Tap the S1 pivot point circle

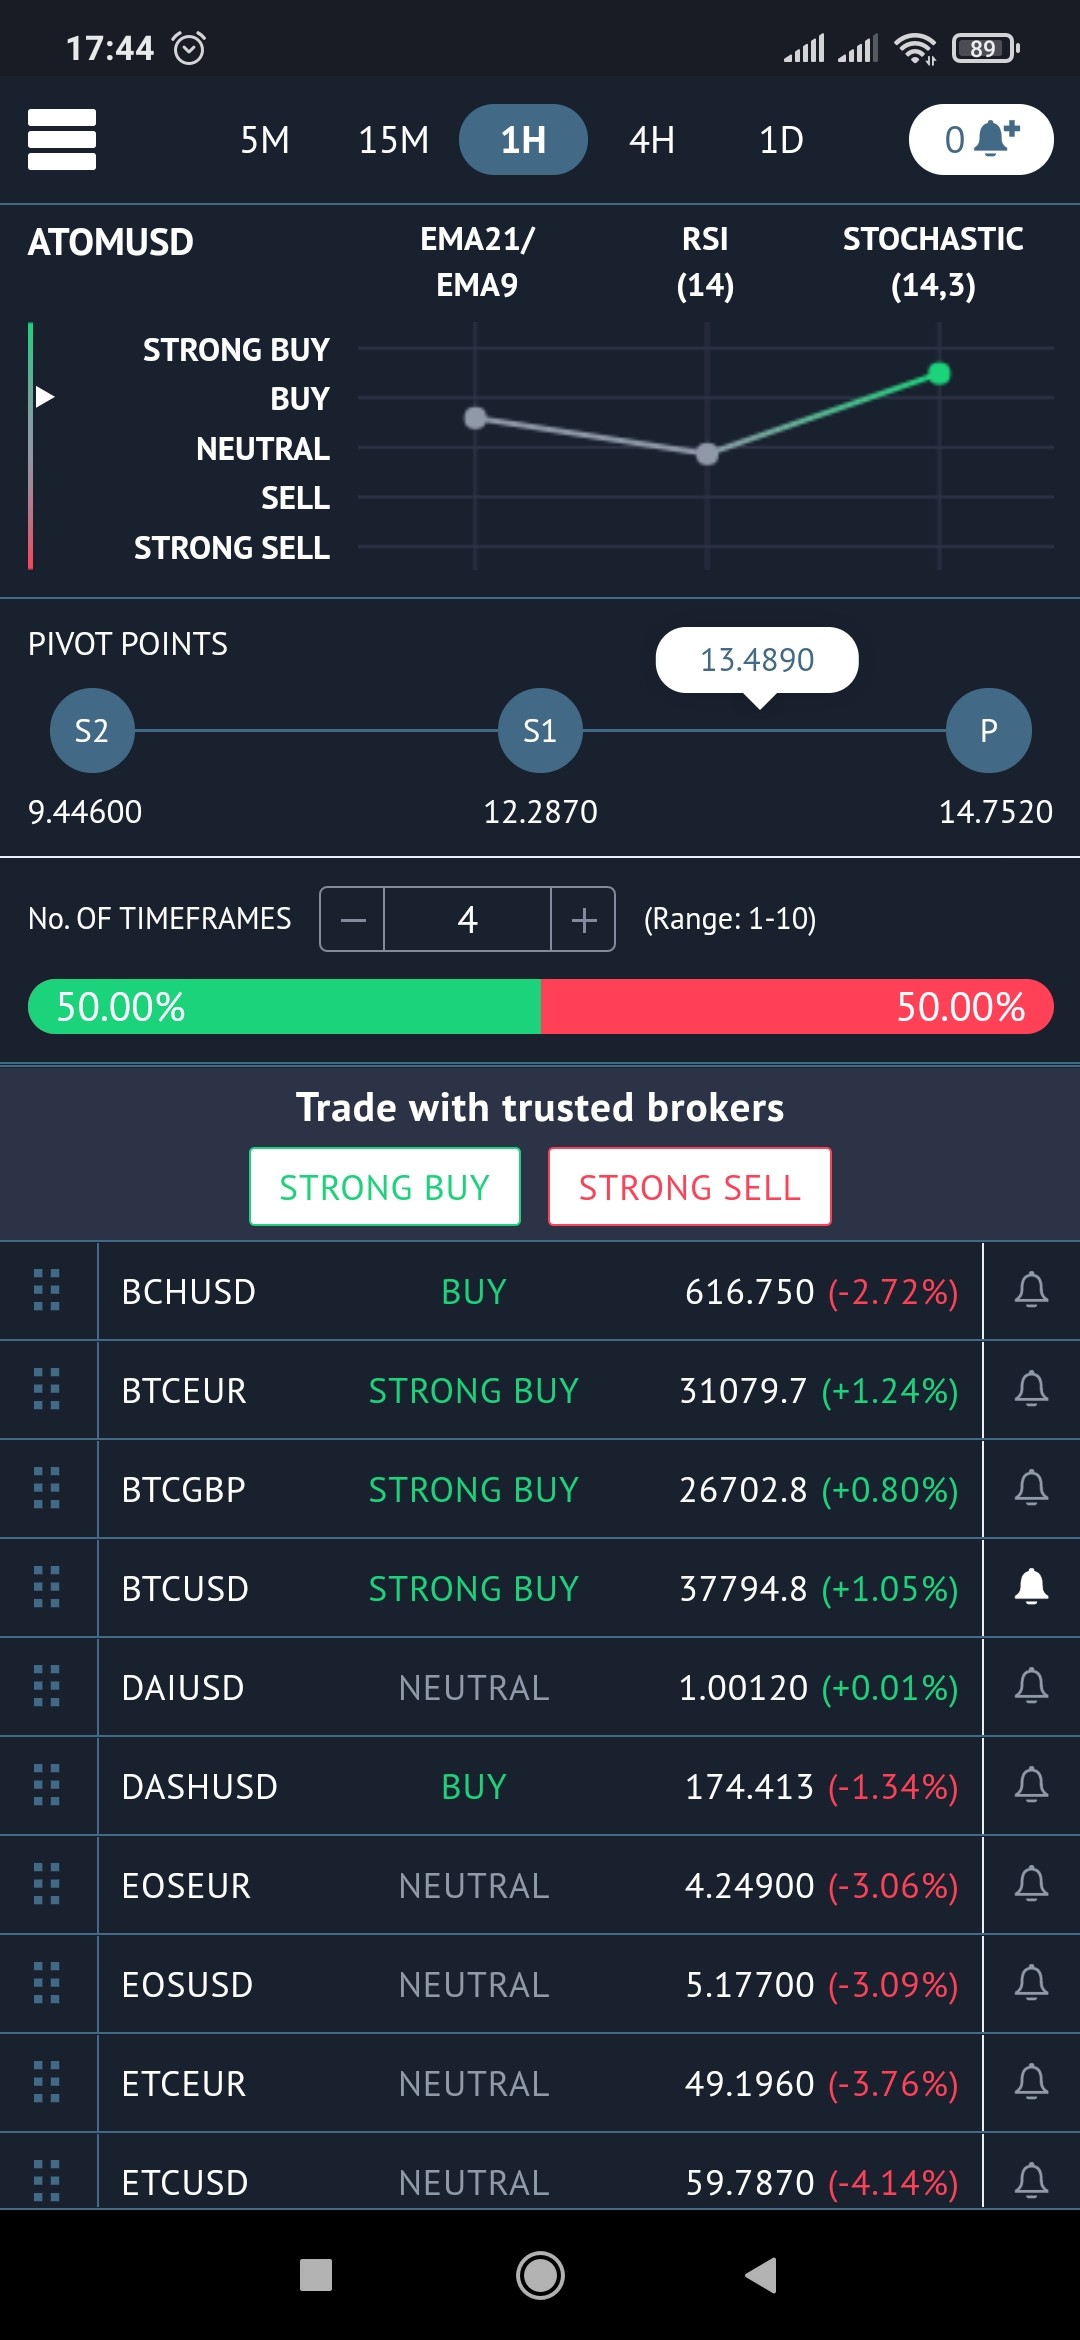[x=540, y=730]
